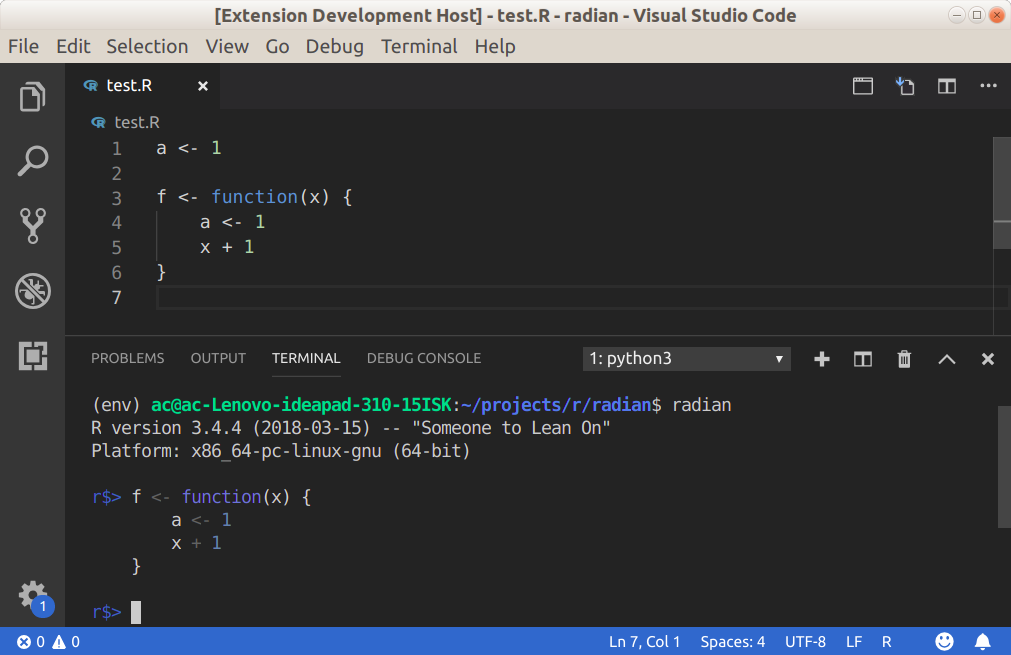Click the feedback smiley icon
This screenshot has height=655, width=1011.
pos(944,641)
